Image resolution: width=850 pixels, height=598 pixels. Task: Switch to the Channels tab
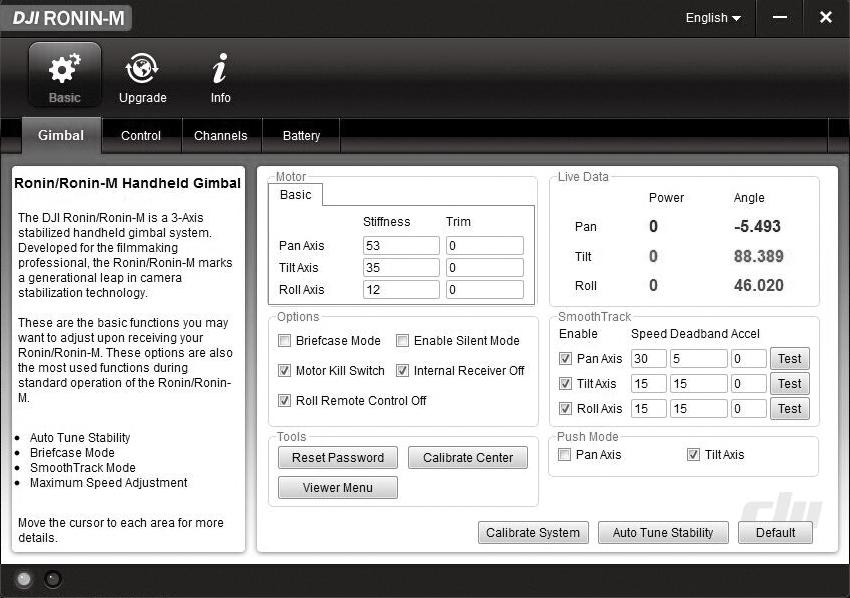pos(221,136)
